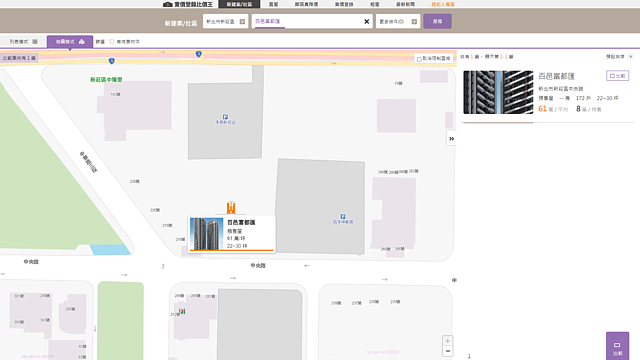
Task: Open the site logo homepage link
Action: coord(188,4)
